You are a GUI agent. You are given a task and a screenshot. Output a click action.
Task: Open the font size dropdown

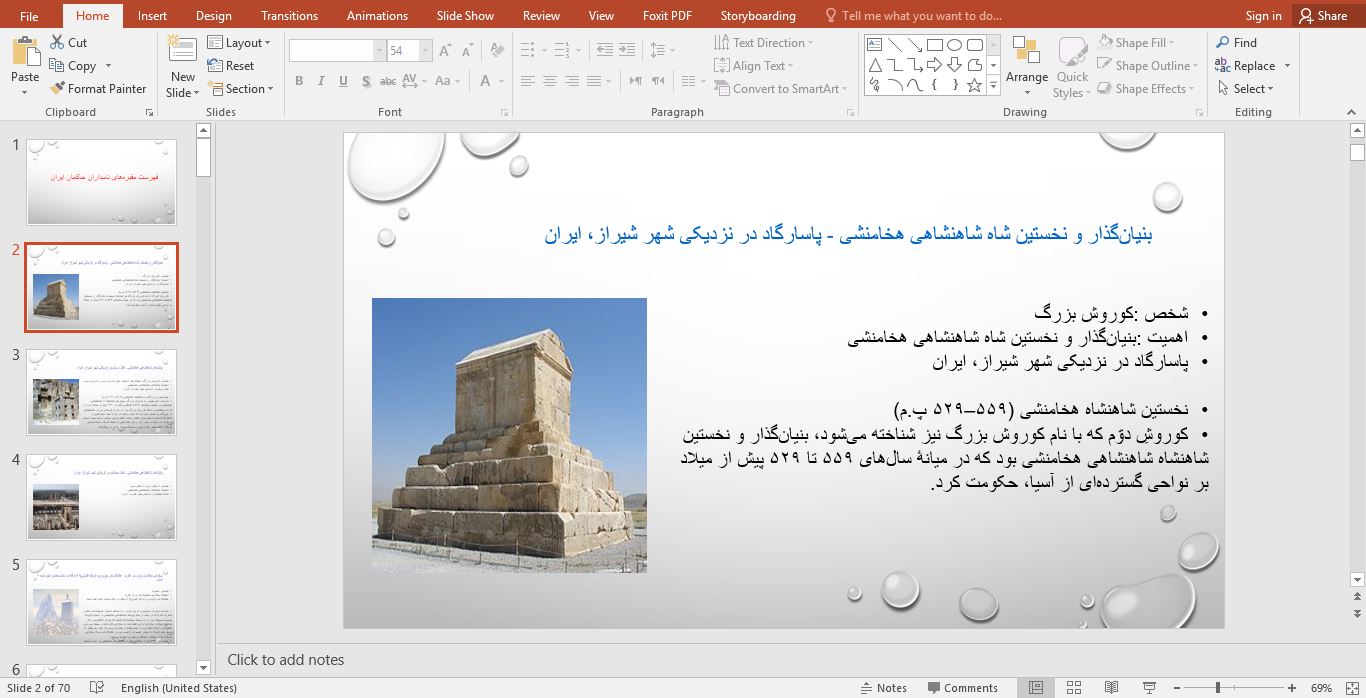coord(426,51)
